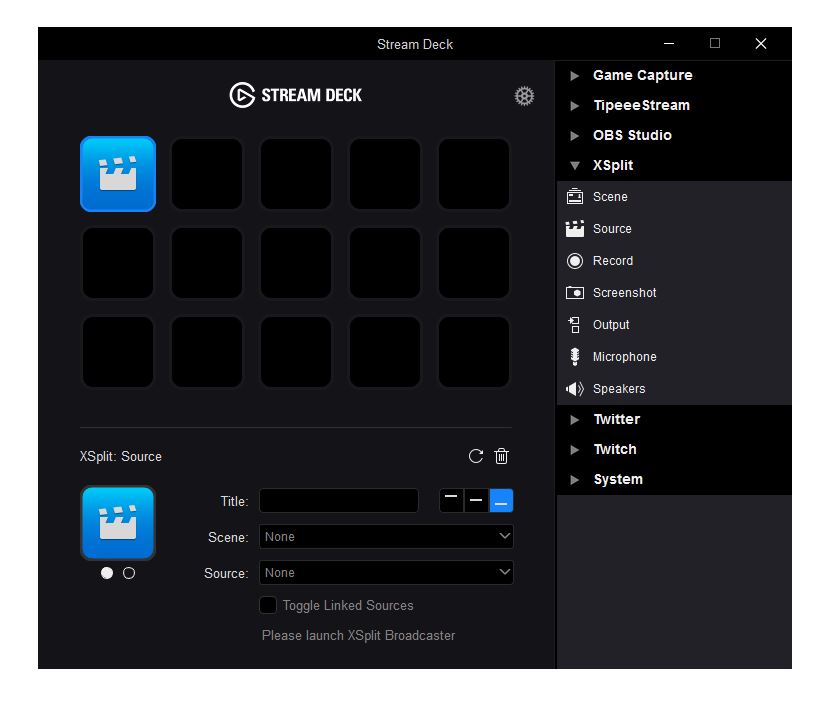Enable Toggle Linked Sources checkbox
Viewport: 821px width, 706px height.
pos(268,605)
